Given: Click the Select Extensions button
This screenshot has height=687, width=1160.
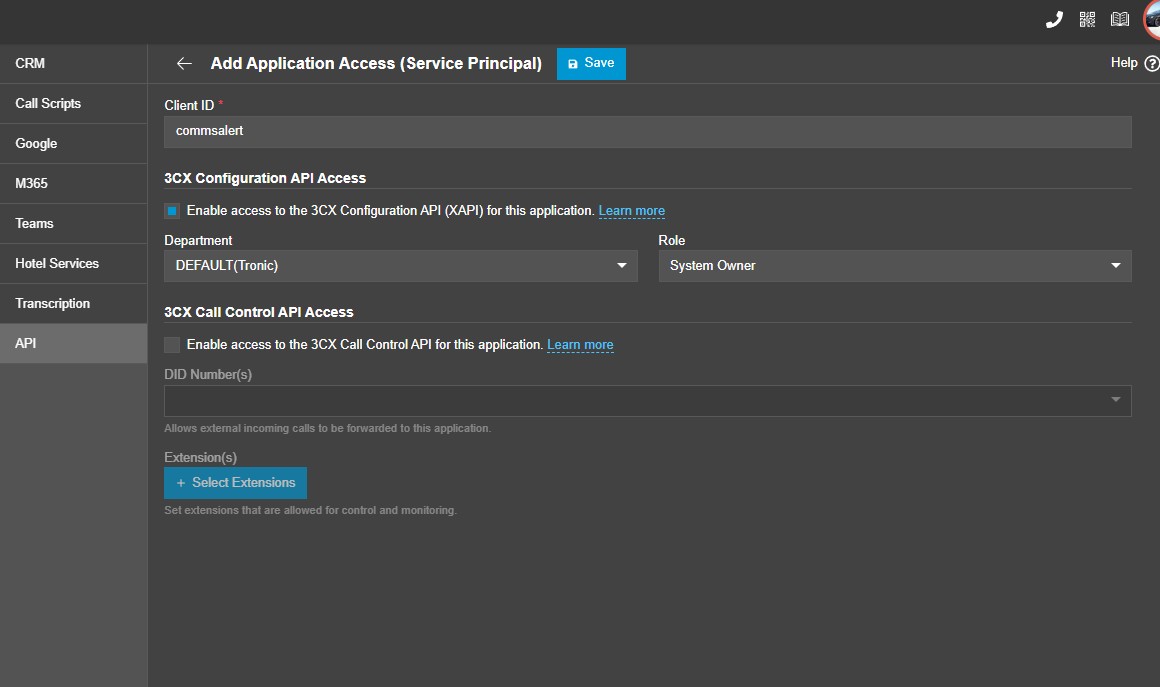Looking at the screenshot, I should (235, 482).
